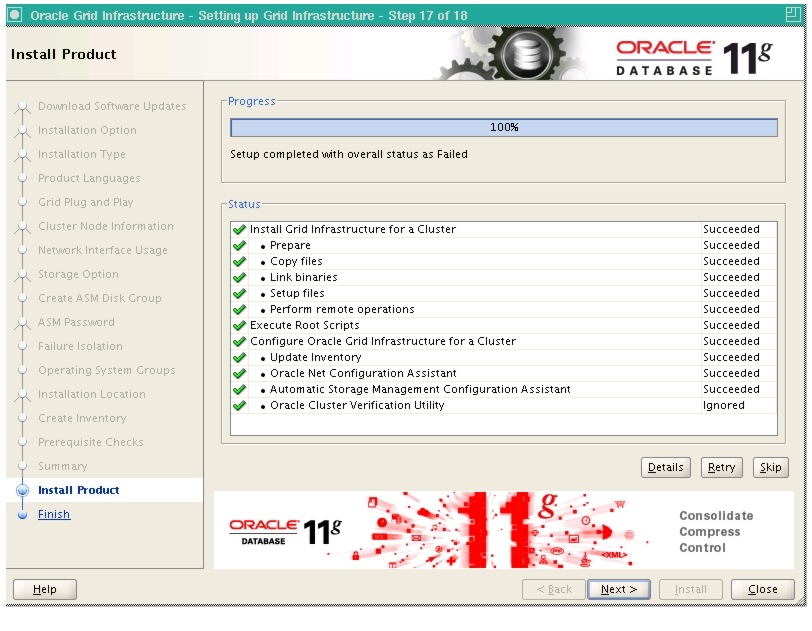Viewport: 812px width, 631px height.
Task: Click the window menu icon in title bar
Action: (14, 15)
